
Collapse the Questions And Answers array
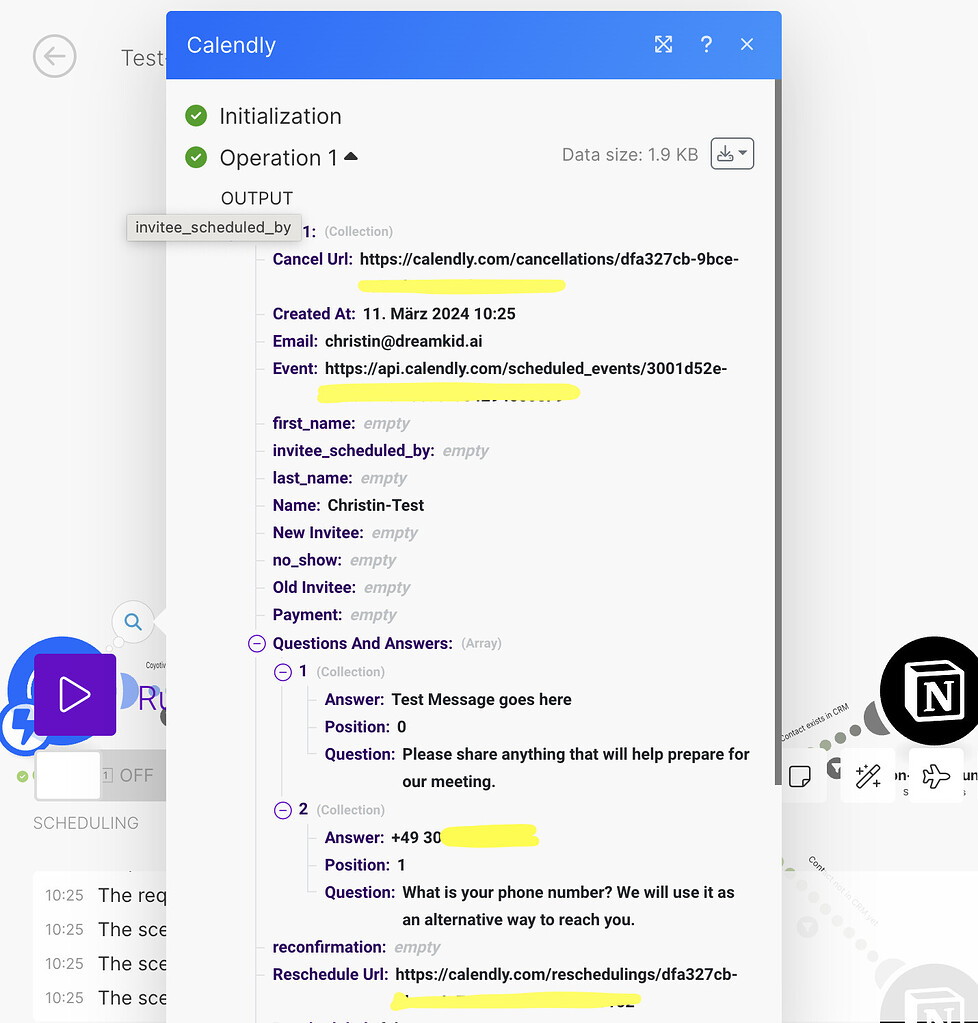click(257, 643)
